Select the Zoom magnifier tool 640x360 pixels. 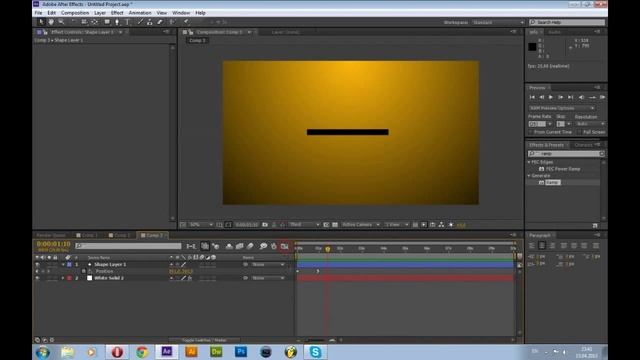[61, 22]
